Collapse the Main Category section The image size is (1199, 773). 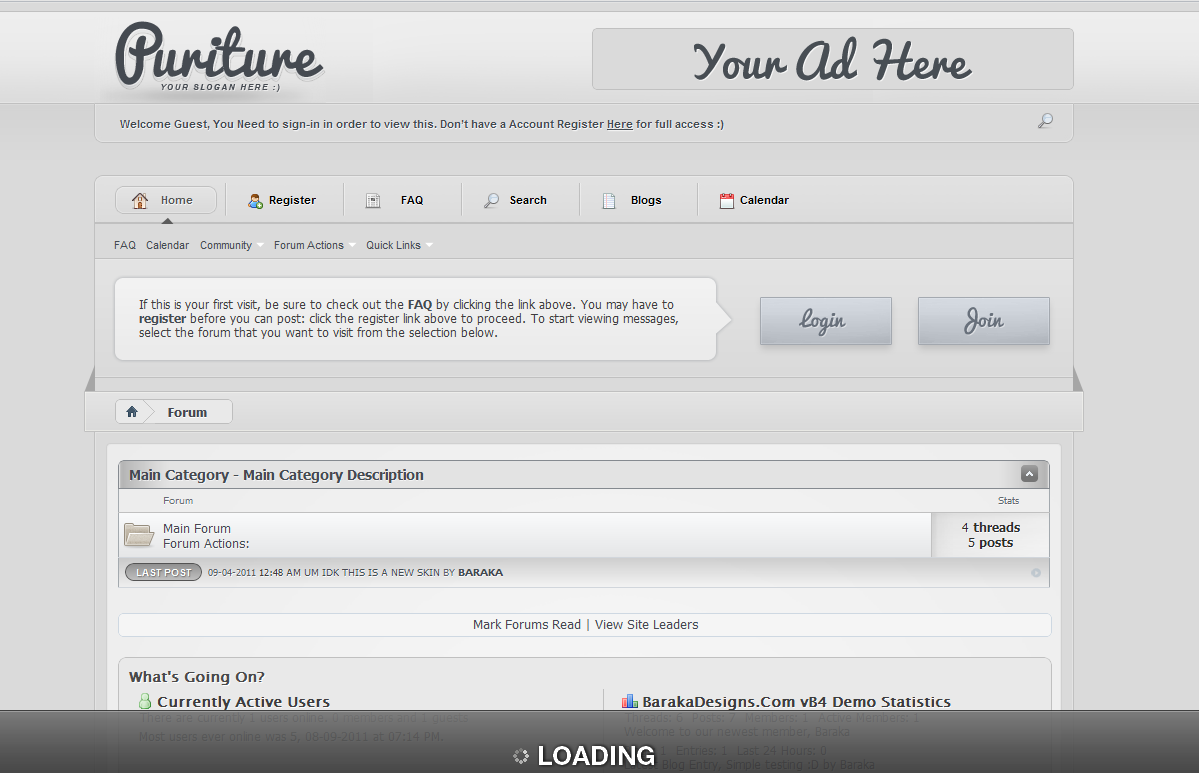tap(1029, 474)
